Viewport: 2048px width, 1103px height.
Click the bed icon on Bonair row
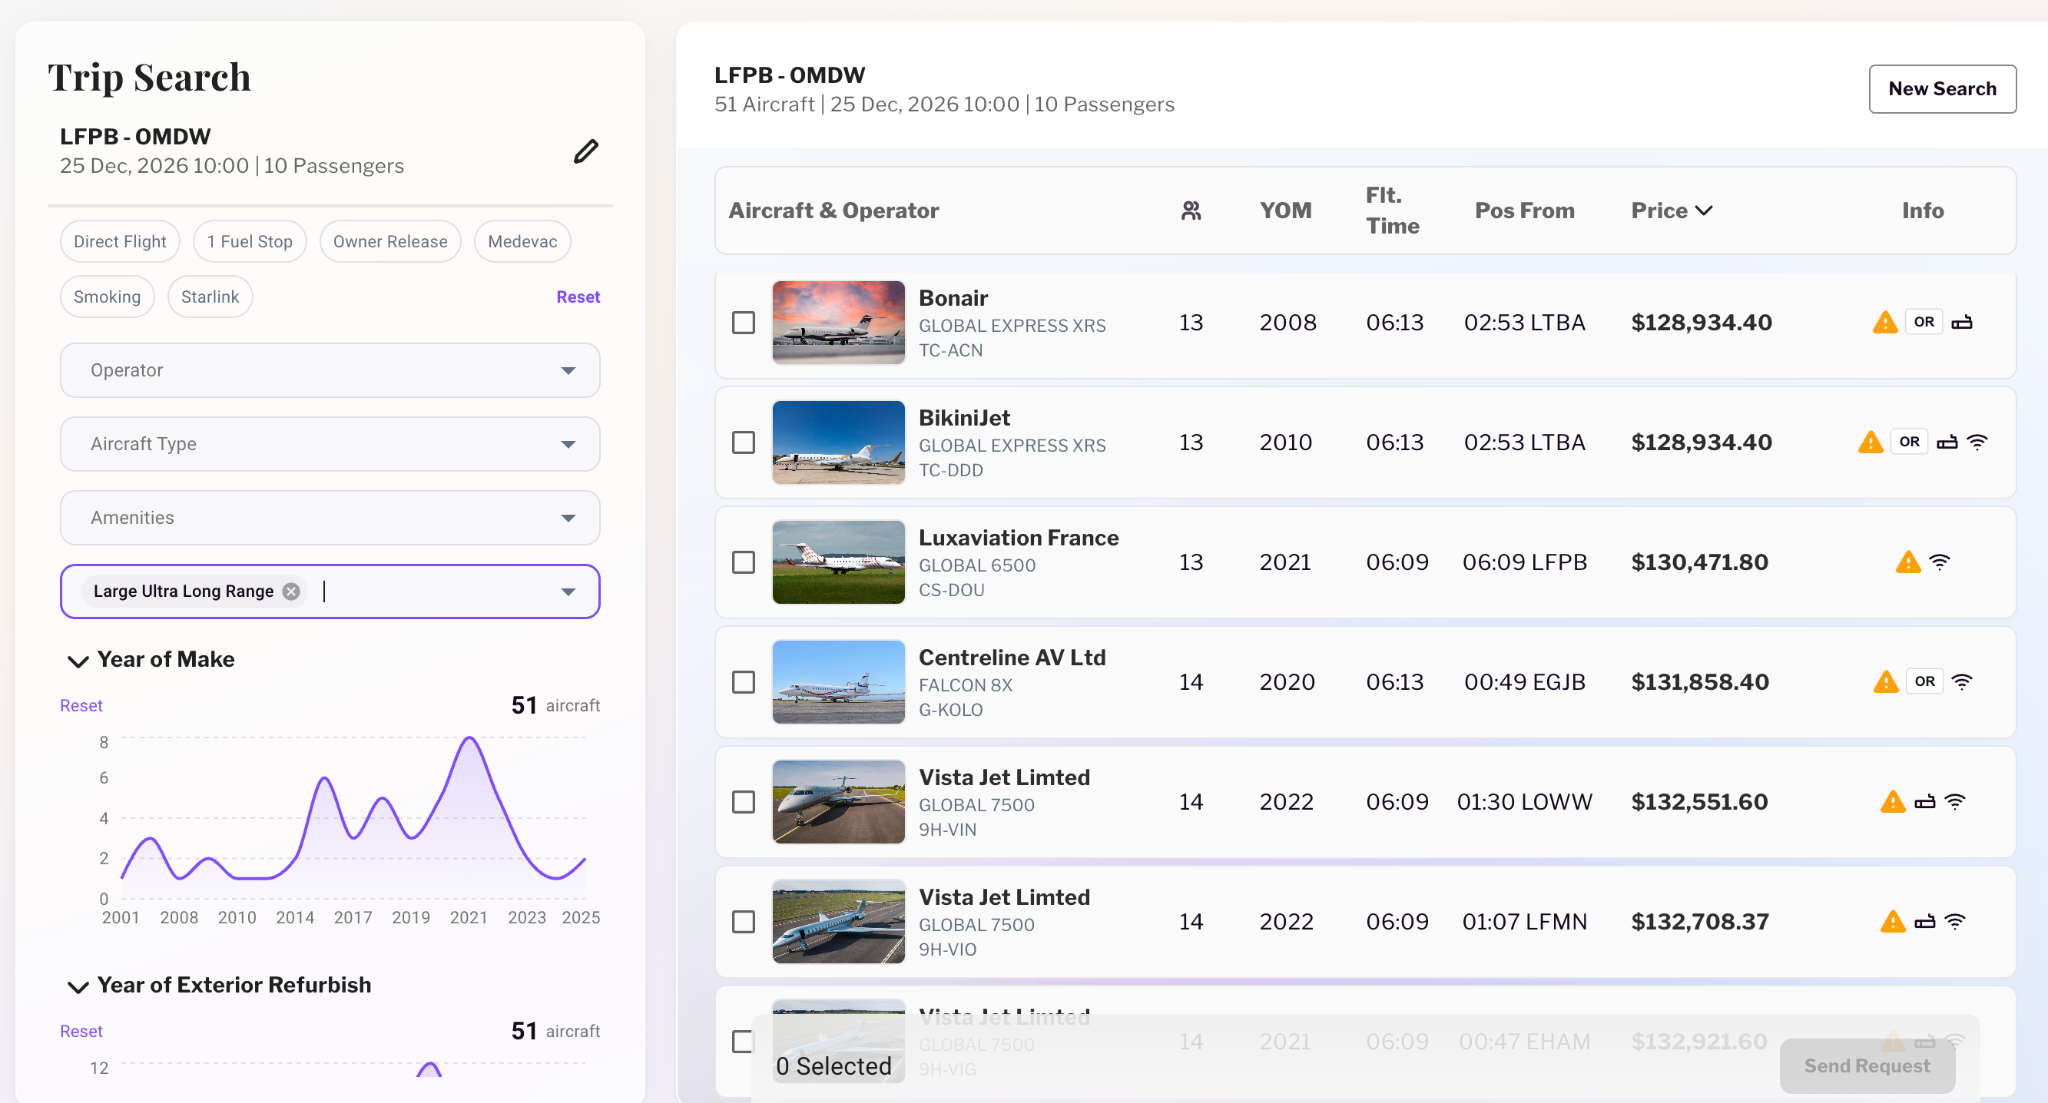[x=1962, y=322]
